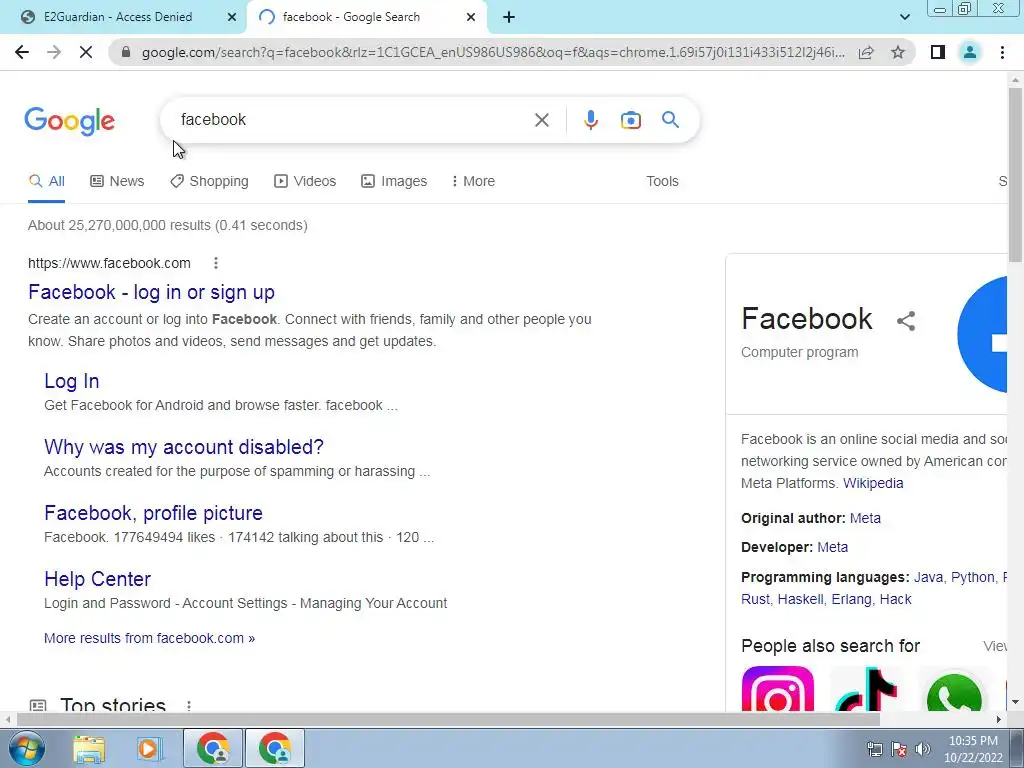Launch Windows Media Player from taskbar
1024x768 pixels.
148,748
